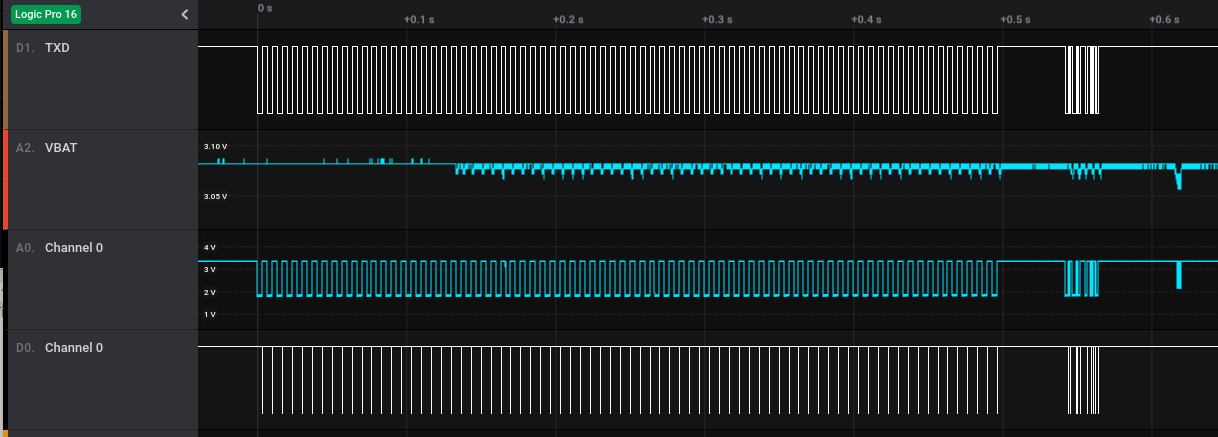Click the TXD channel brown color strip
Viewport: 1218px width, 437px height.
click(5, 80)
